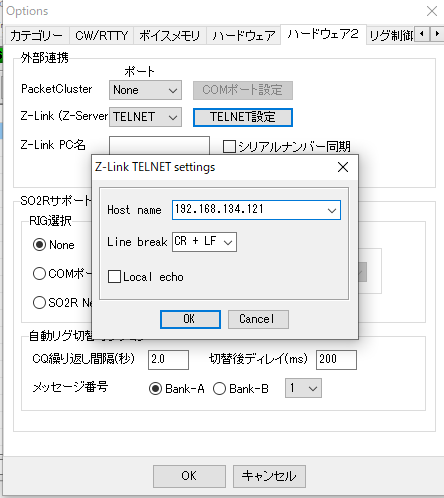Open the partially visible リグ制御 tab
444x498 pixels.
[390, 35]
